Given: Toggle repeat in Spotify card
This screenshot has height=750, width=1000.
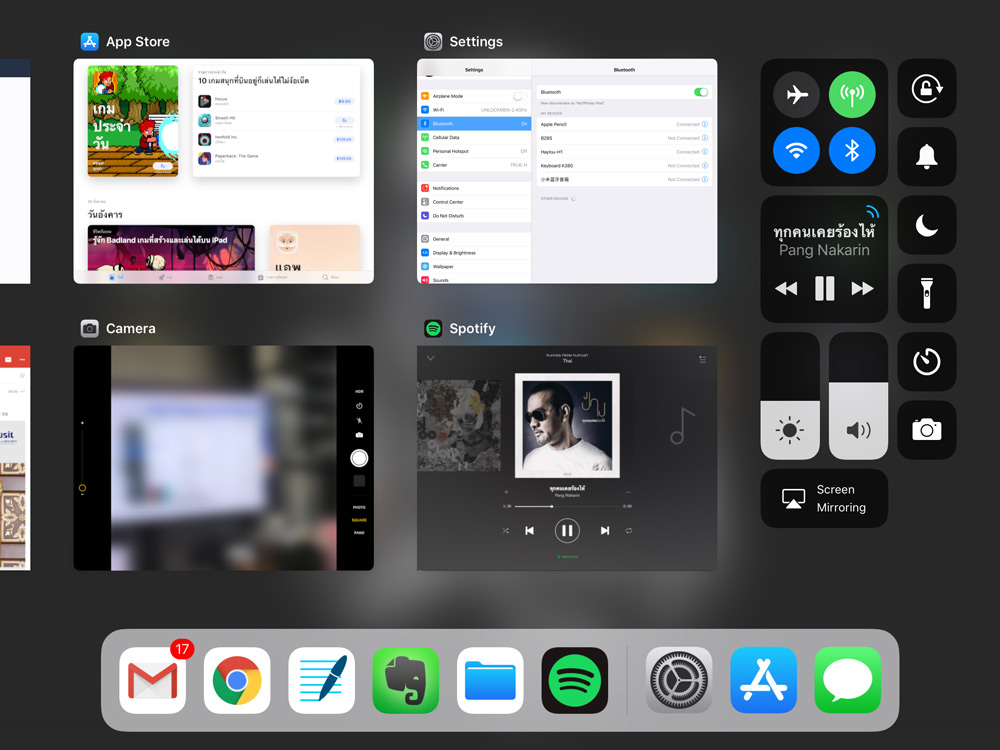Looking at the screenshot, I should tap(629, 531).
